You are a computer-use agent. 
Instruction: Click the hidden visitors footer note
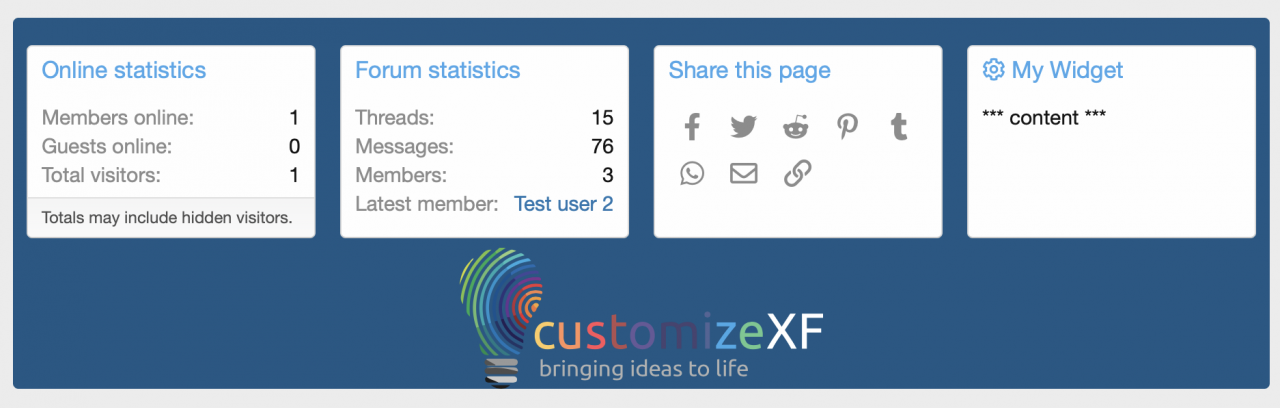click(x=167, y=217)
